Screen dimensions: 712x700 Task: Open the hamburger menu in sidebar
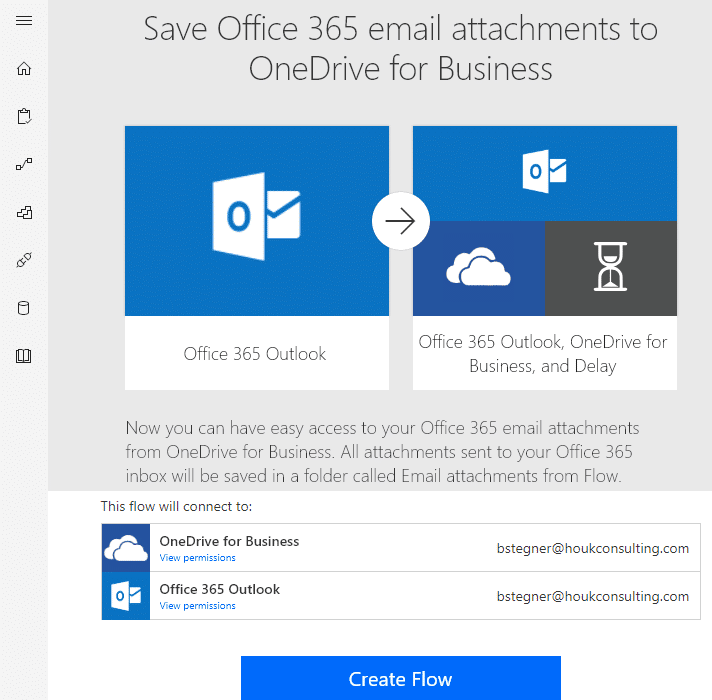pos(24,20)
